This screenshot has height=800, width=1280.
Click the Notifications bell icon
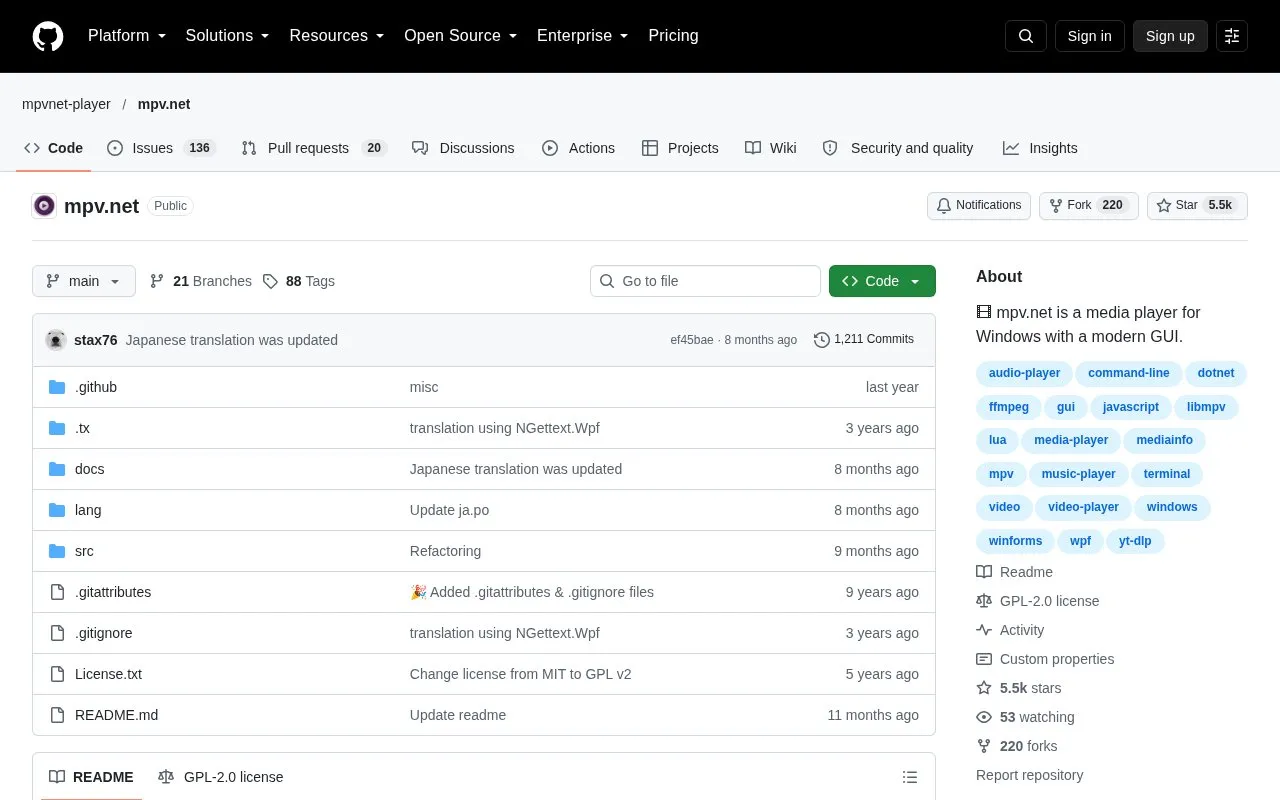(944, 205)
